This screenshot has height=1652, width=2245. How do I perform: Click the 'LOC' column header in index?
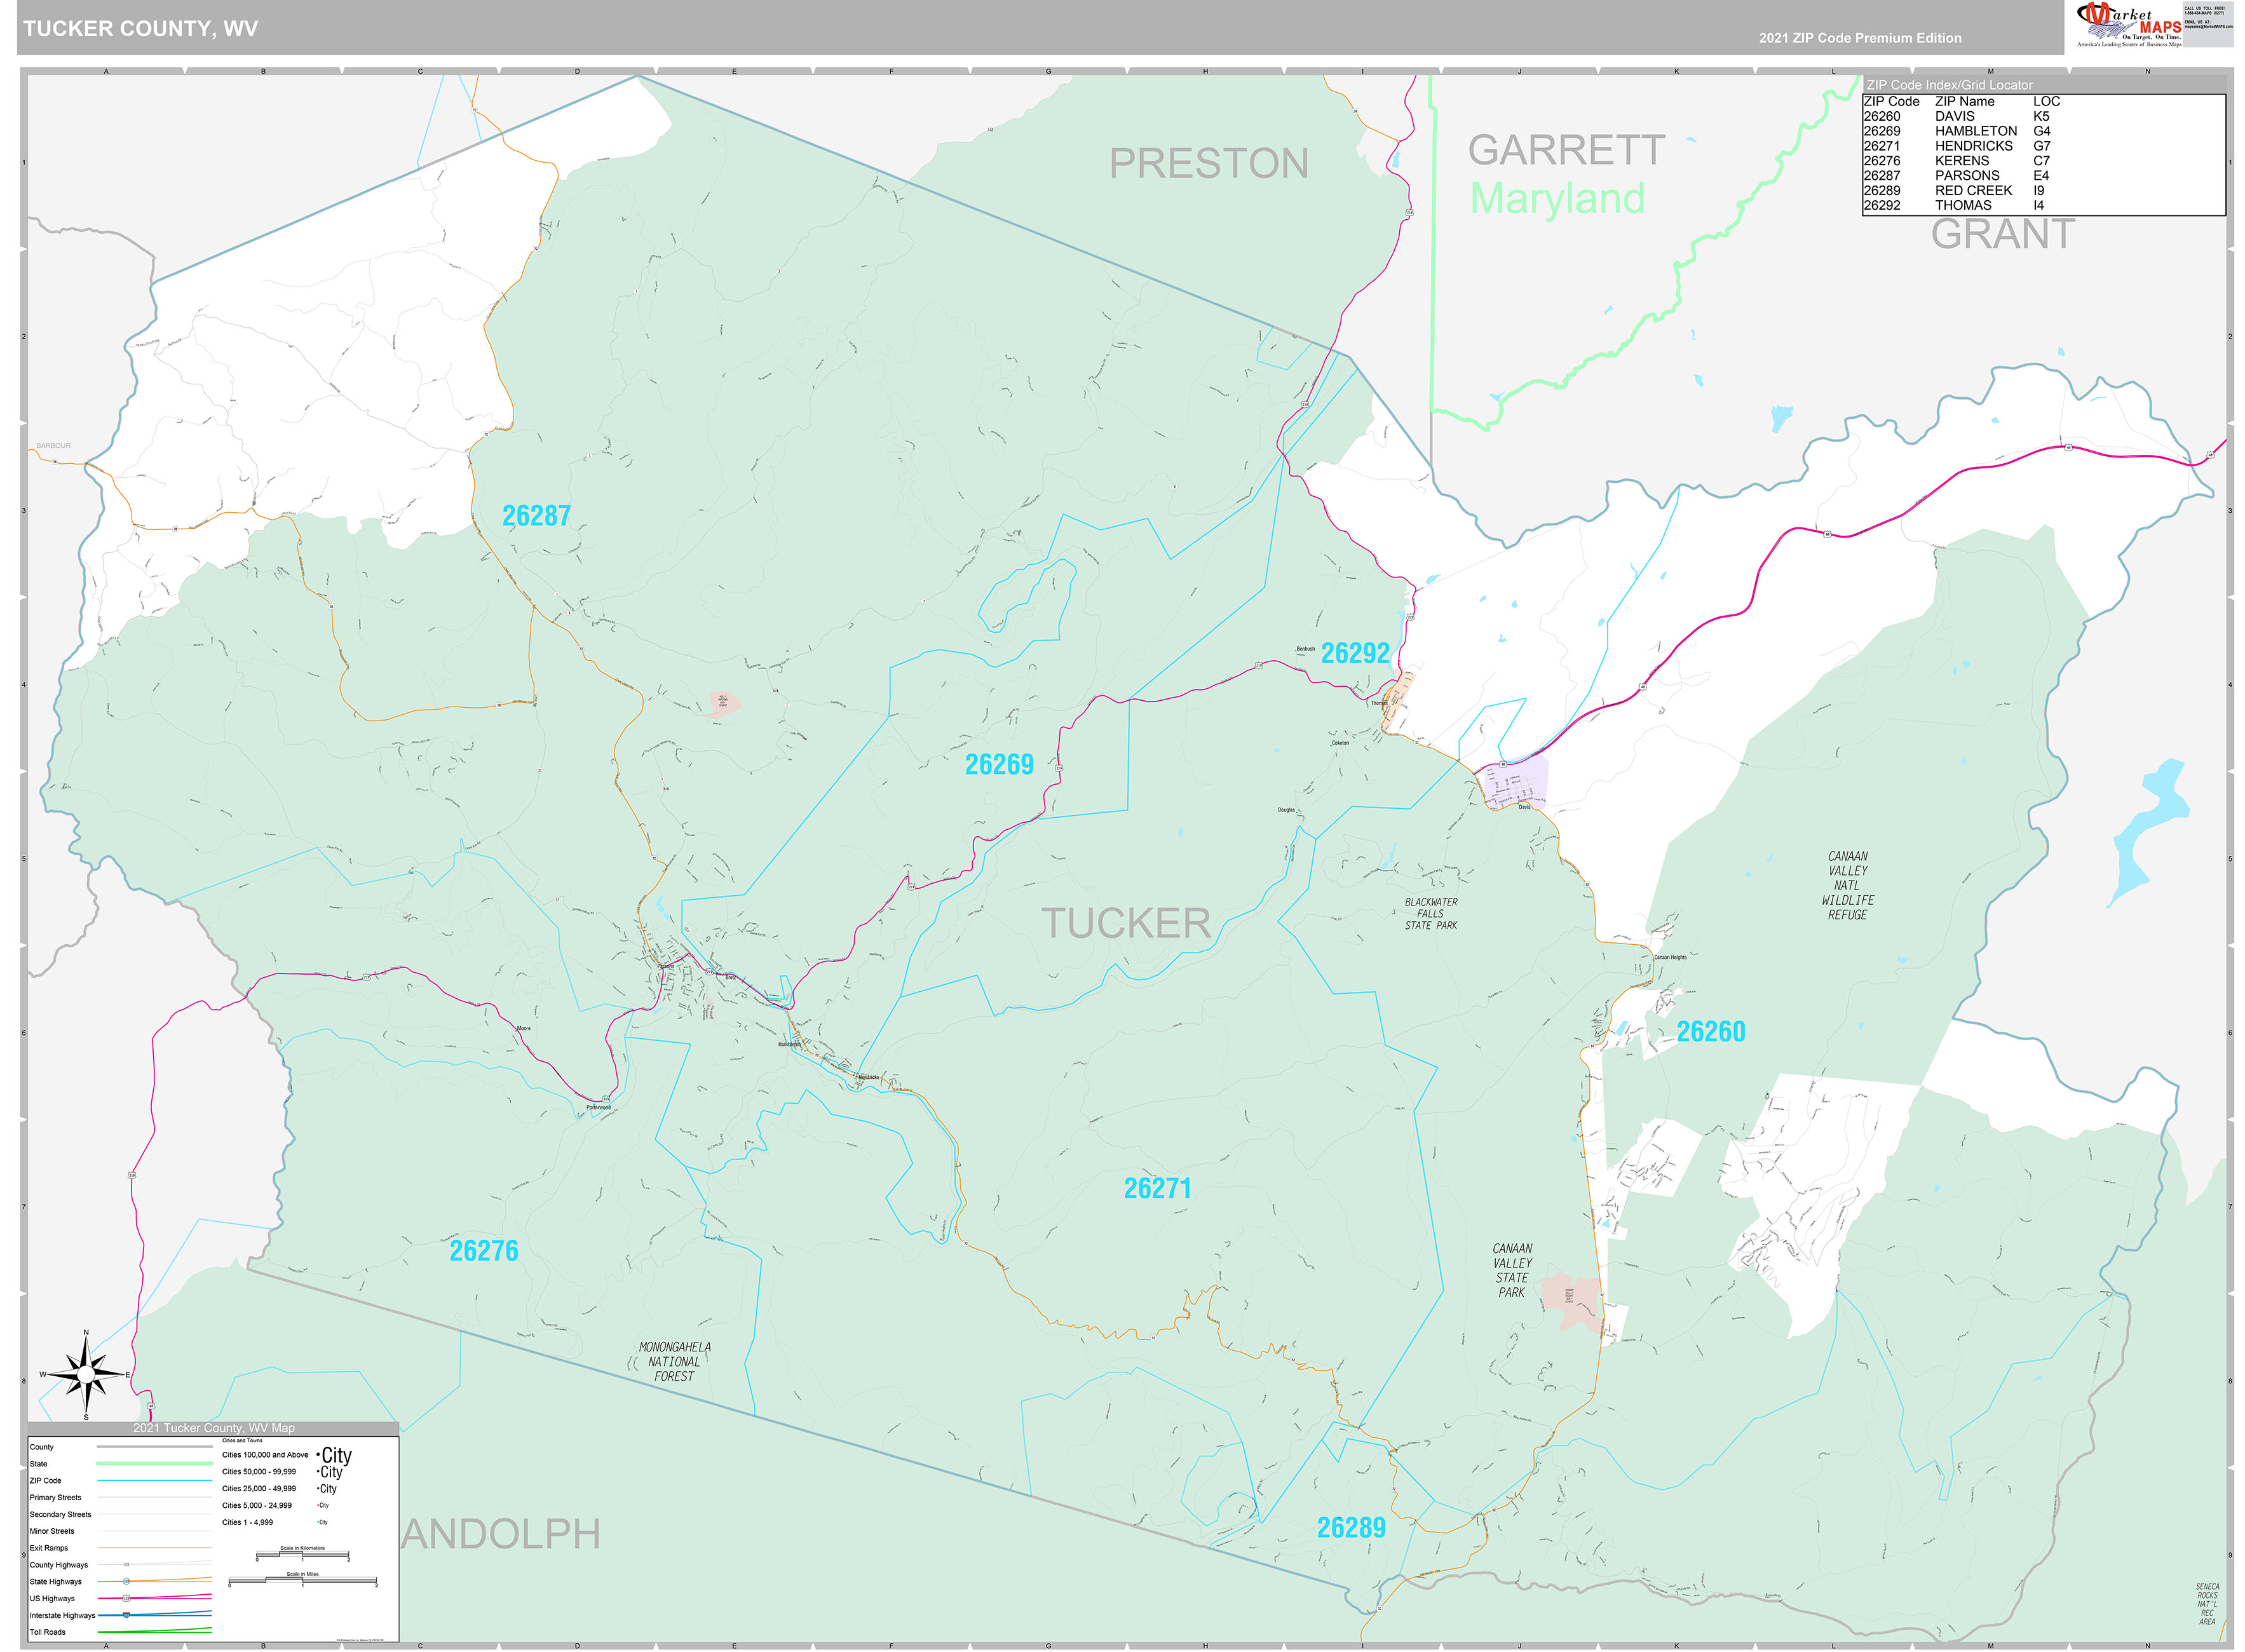[x=2046, y=101]
